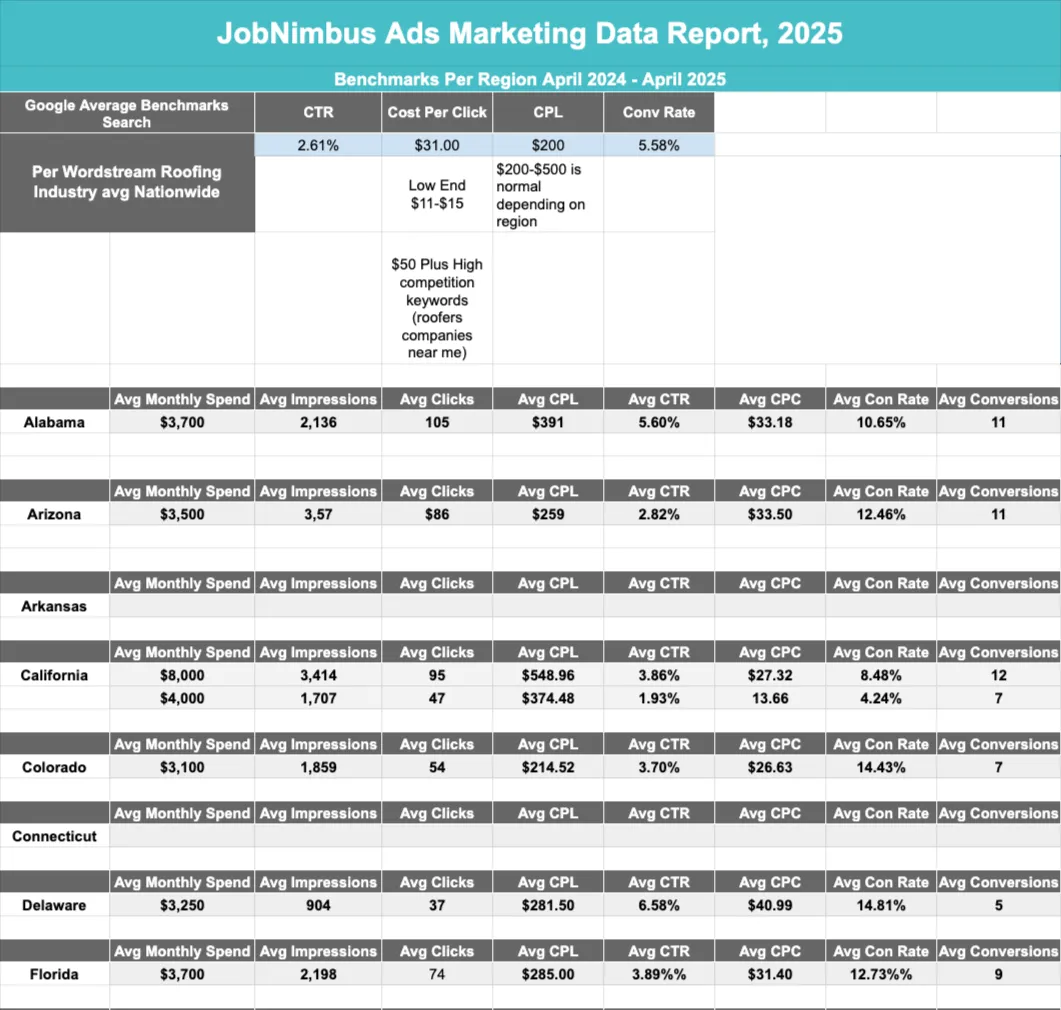Screen dimensions: 1061x1010
Task: Click the 'Google Average Benchmarks Search' header cell
Action: coord(127,113)
